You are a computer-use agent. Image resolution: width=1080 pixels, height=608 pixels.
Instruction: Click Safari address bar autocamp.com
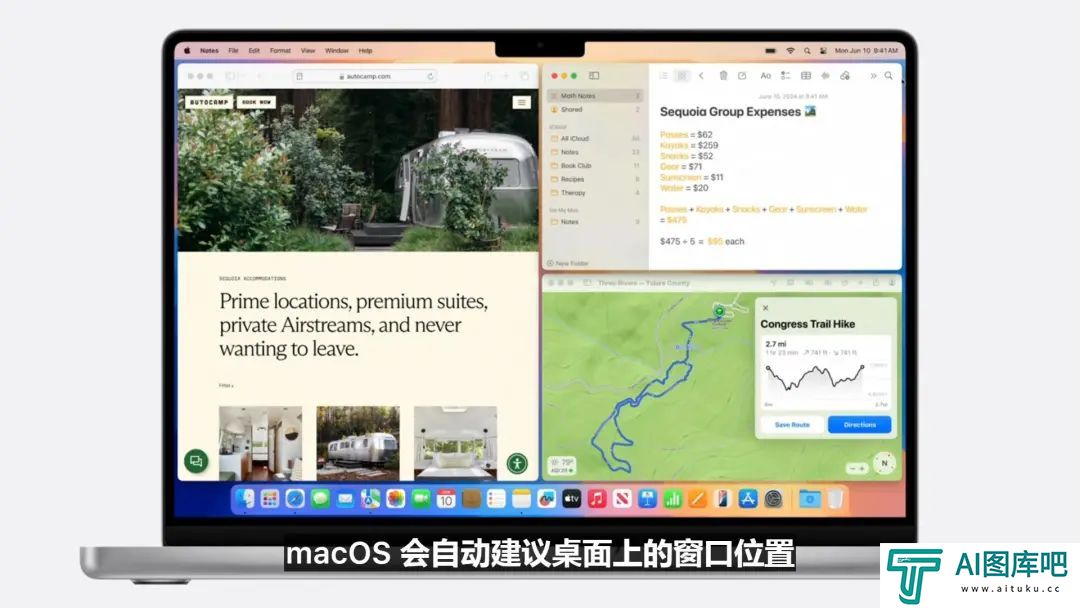pos(365,76)
